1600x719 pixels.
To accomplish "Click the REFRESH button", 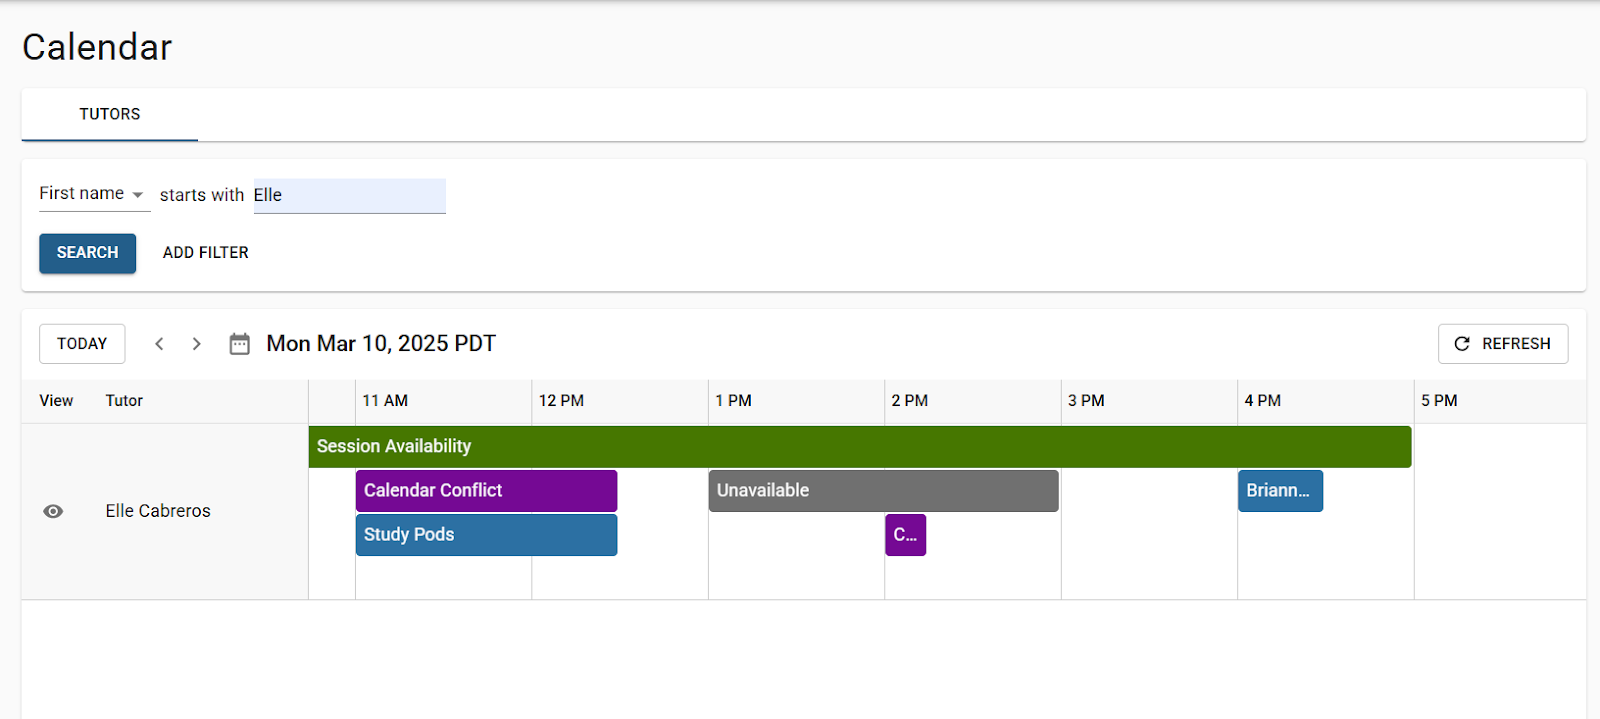I will click(x=1503, y=344).
